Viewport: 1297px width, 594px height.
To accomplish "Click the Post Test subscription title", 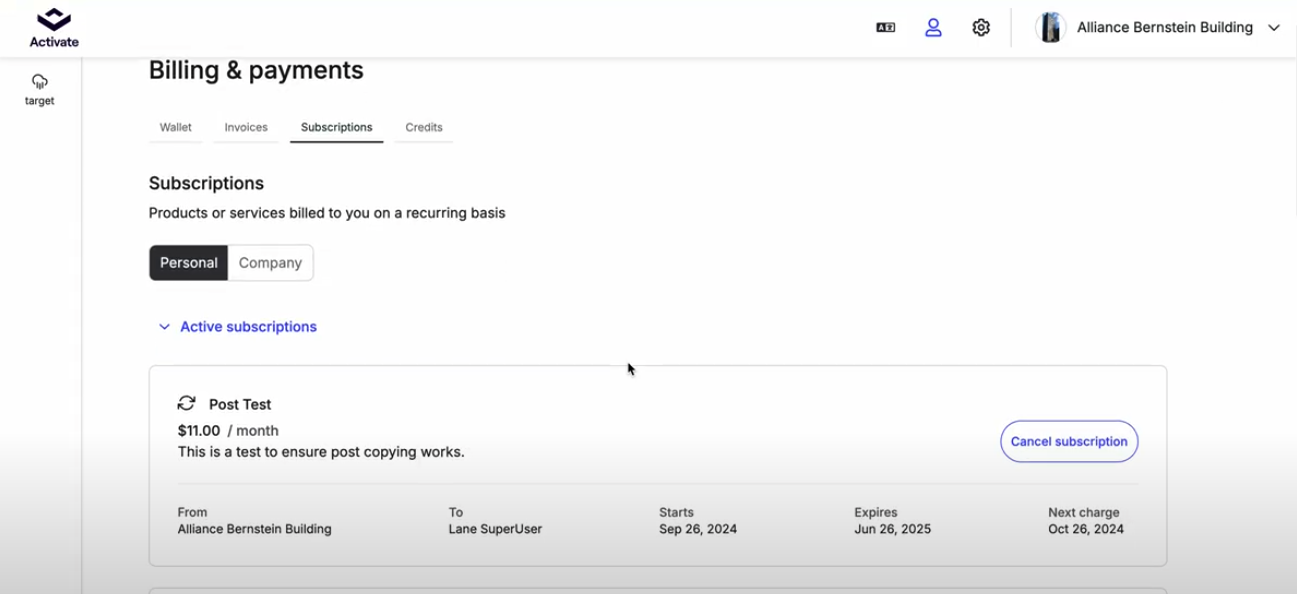I will (x=240, y=404).
